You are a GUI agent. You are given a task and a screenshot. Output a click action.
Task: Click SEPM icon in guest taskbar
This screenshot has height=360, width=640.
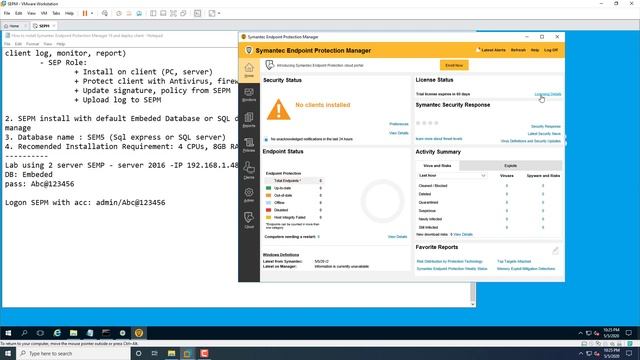tap(139, 333)
